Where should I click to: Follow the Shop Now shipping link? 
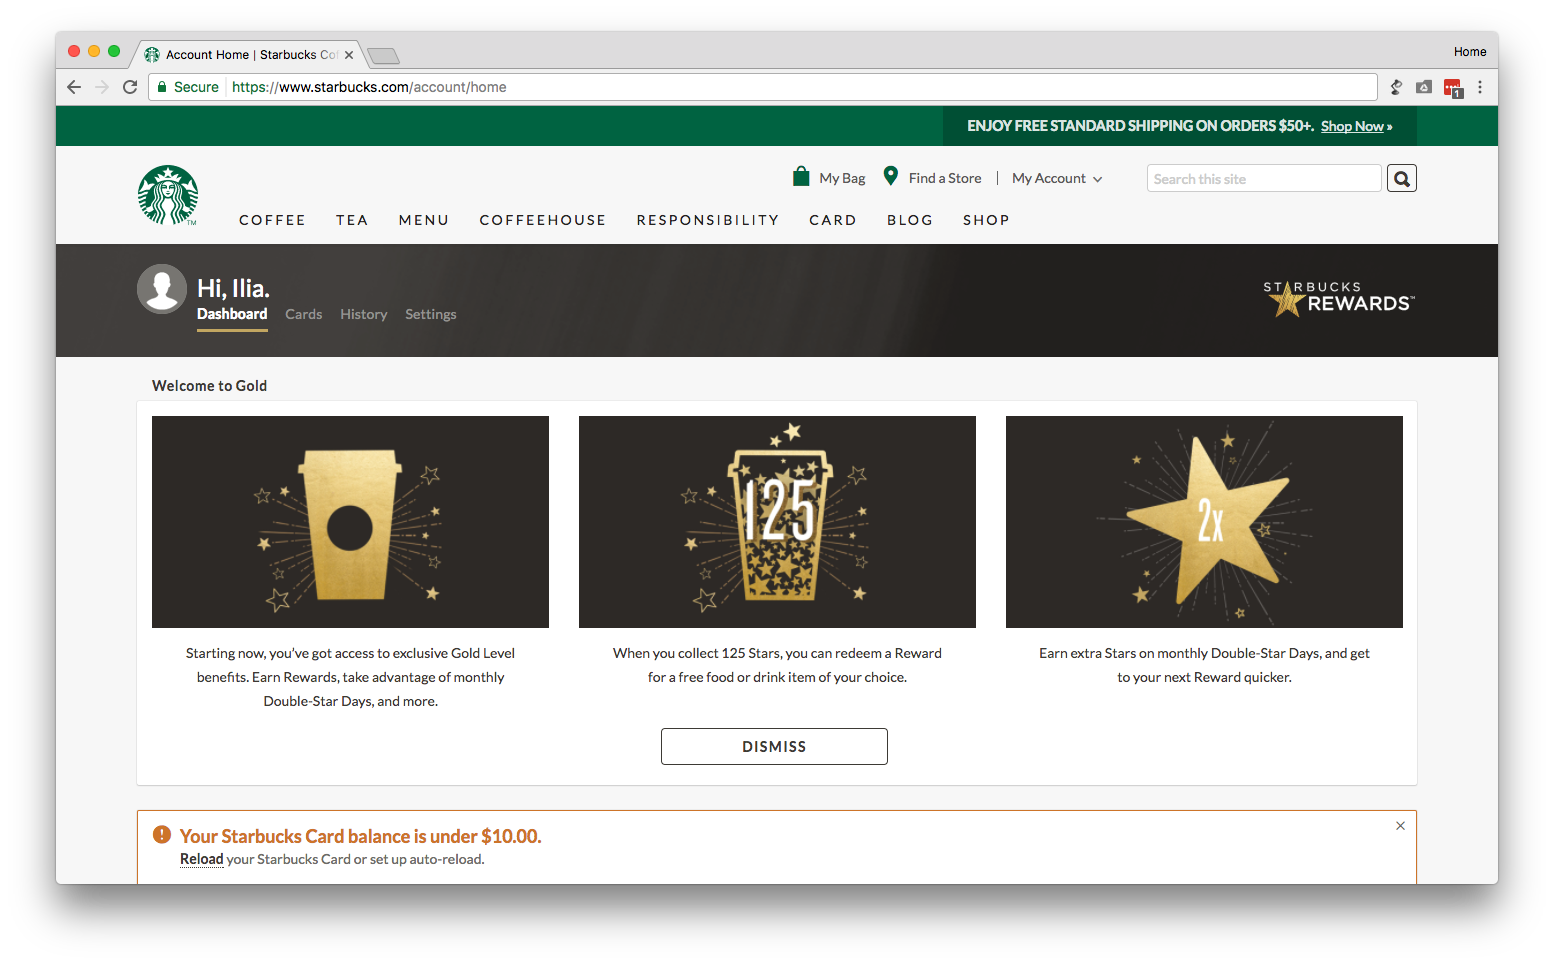1352,126
